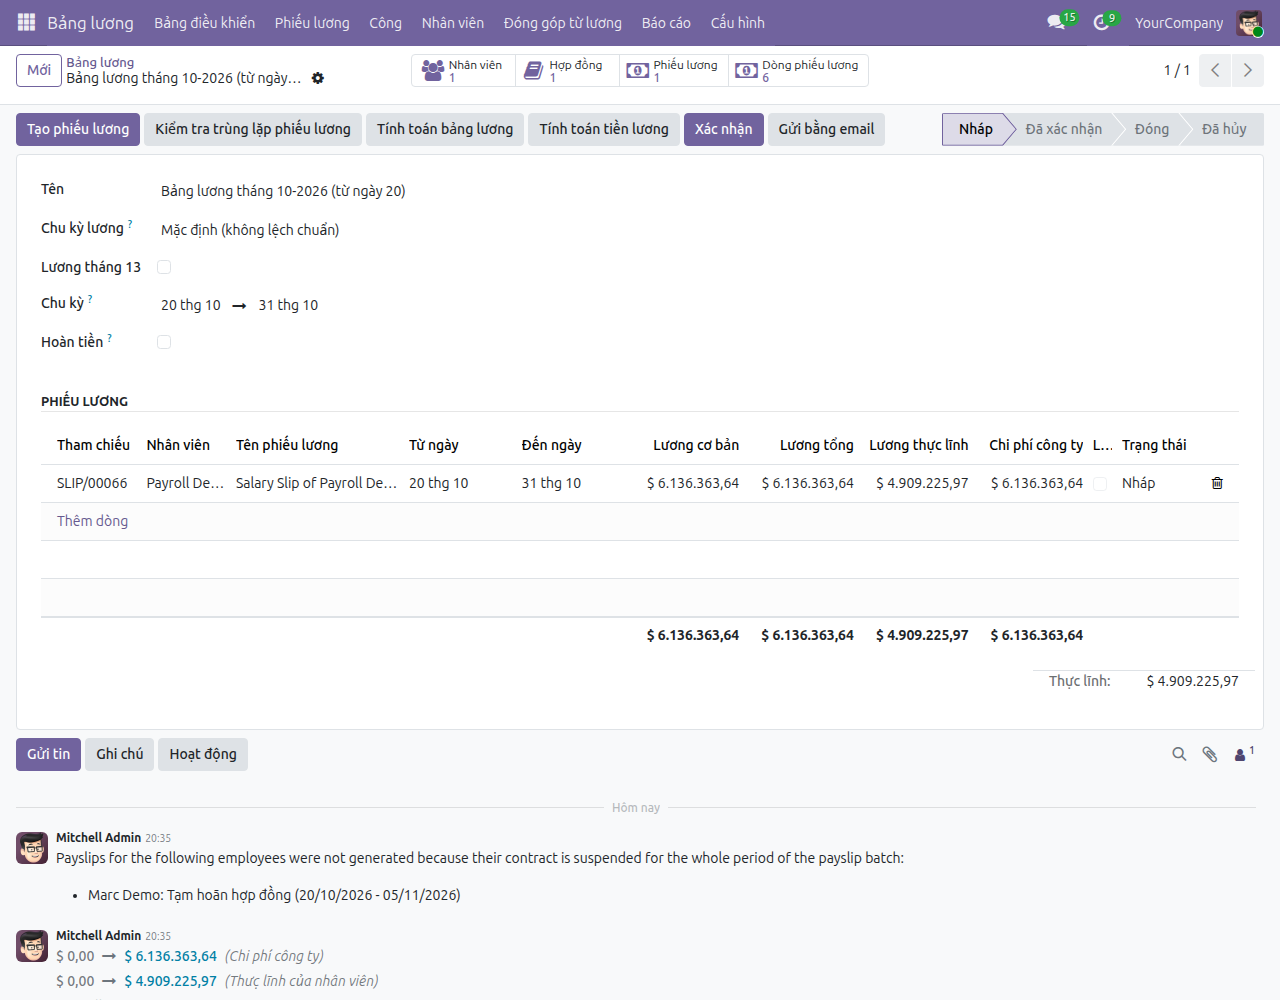Screen dimensions: 1280x1000
Task: Switch to the Ghi chú chatter tab
Action: [x=120, y=754]
